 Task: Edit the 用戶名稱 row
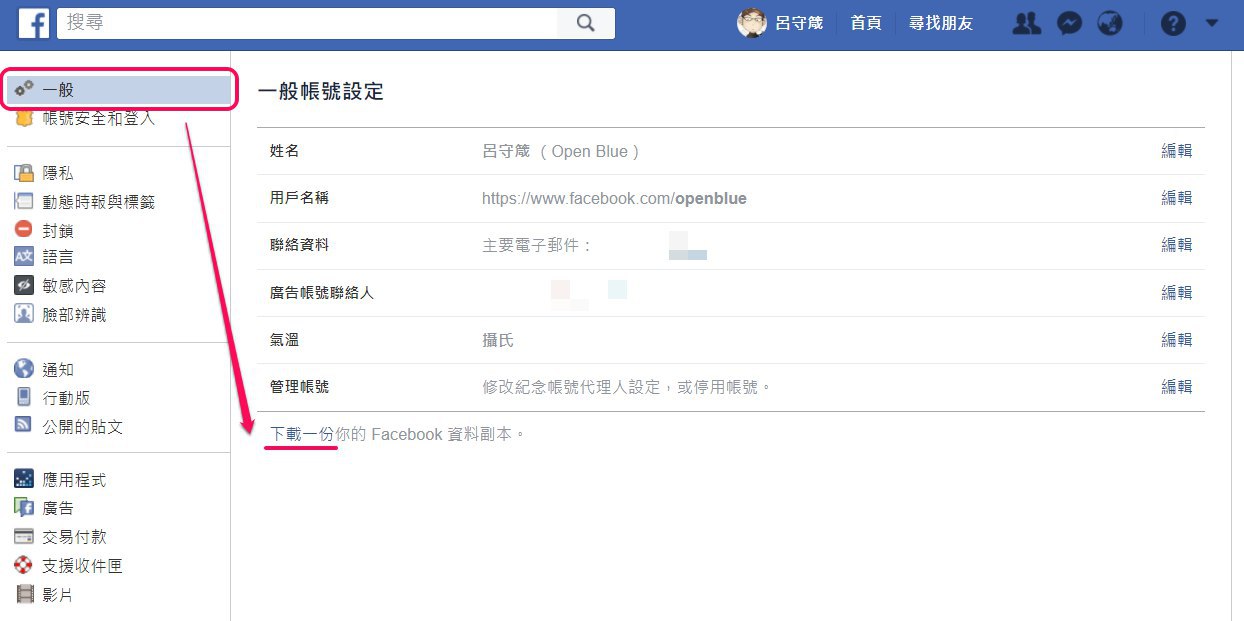point(1176,198)
